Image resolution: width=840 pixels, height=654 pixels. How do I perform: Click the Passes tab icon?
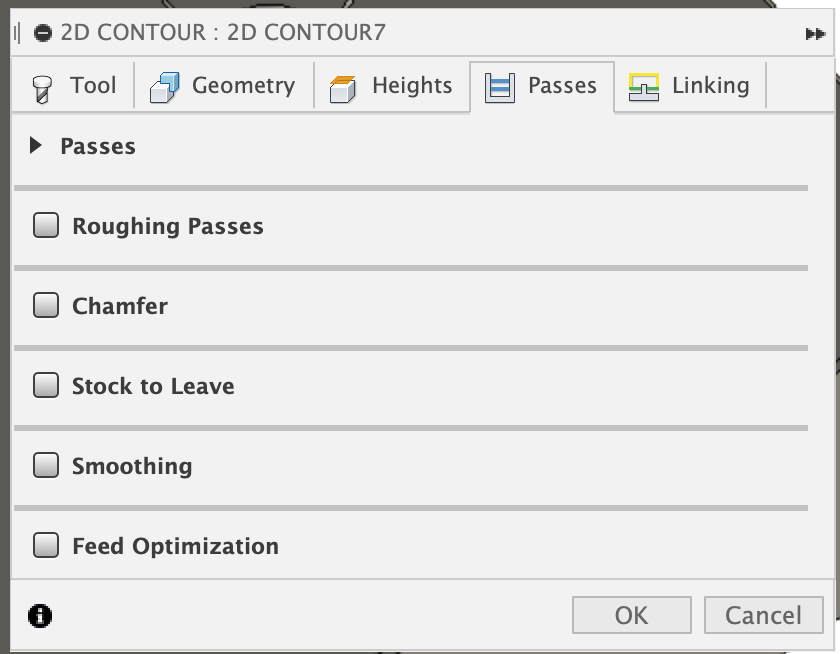pyautogui.click(x=496, y=86)
